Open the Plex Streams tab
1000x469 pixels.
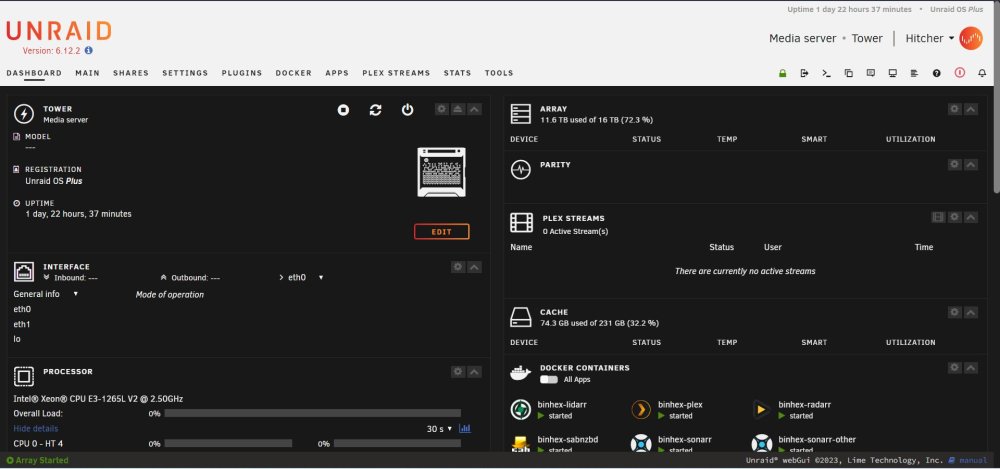tap(396, 73)
